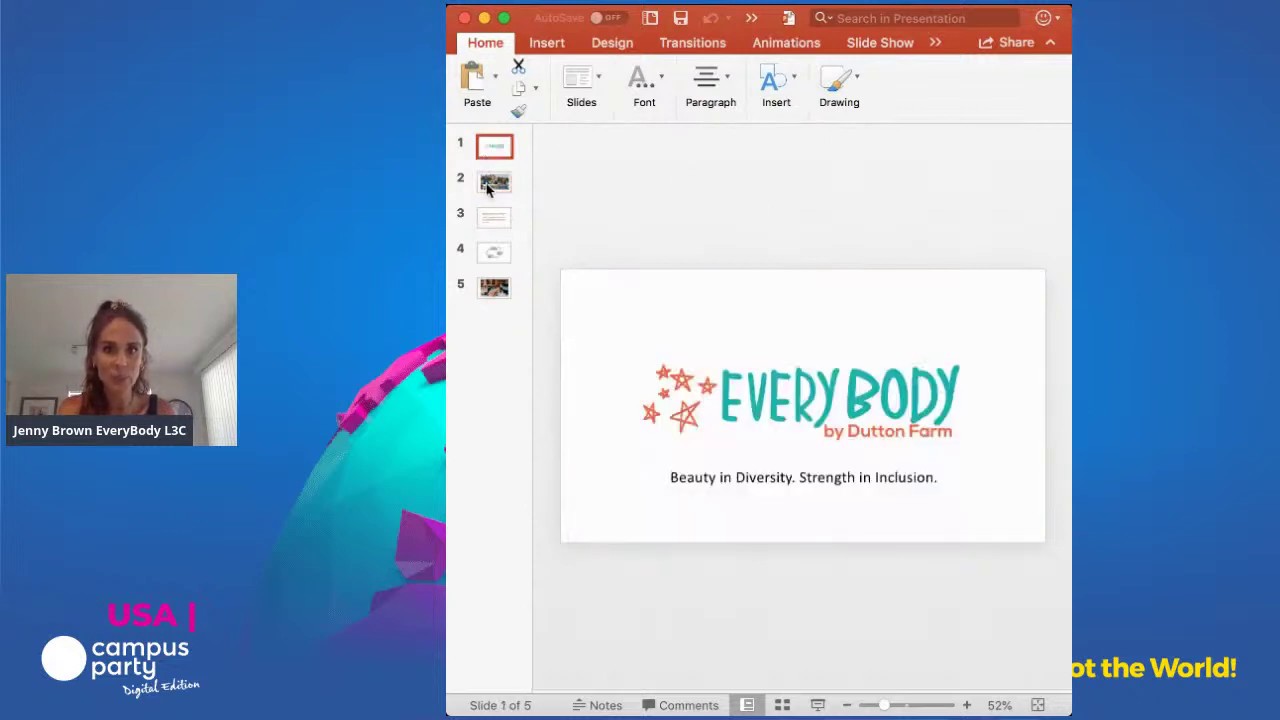Select slide 5 thumbnail
The width and height of the screenshot is (1280, 720).
494,288
